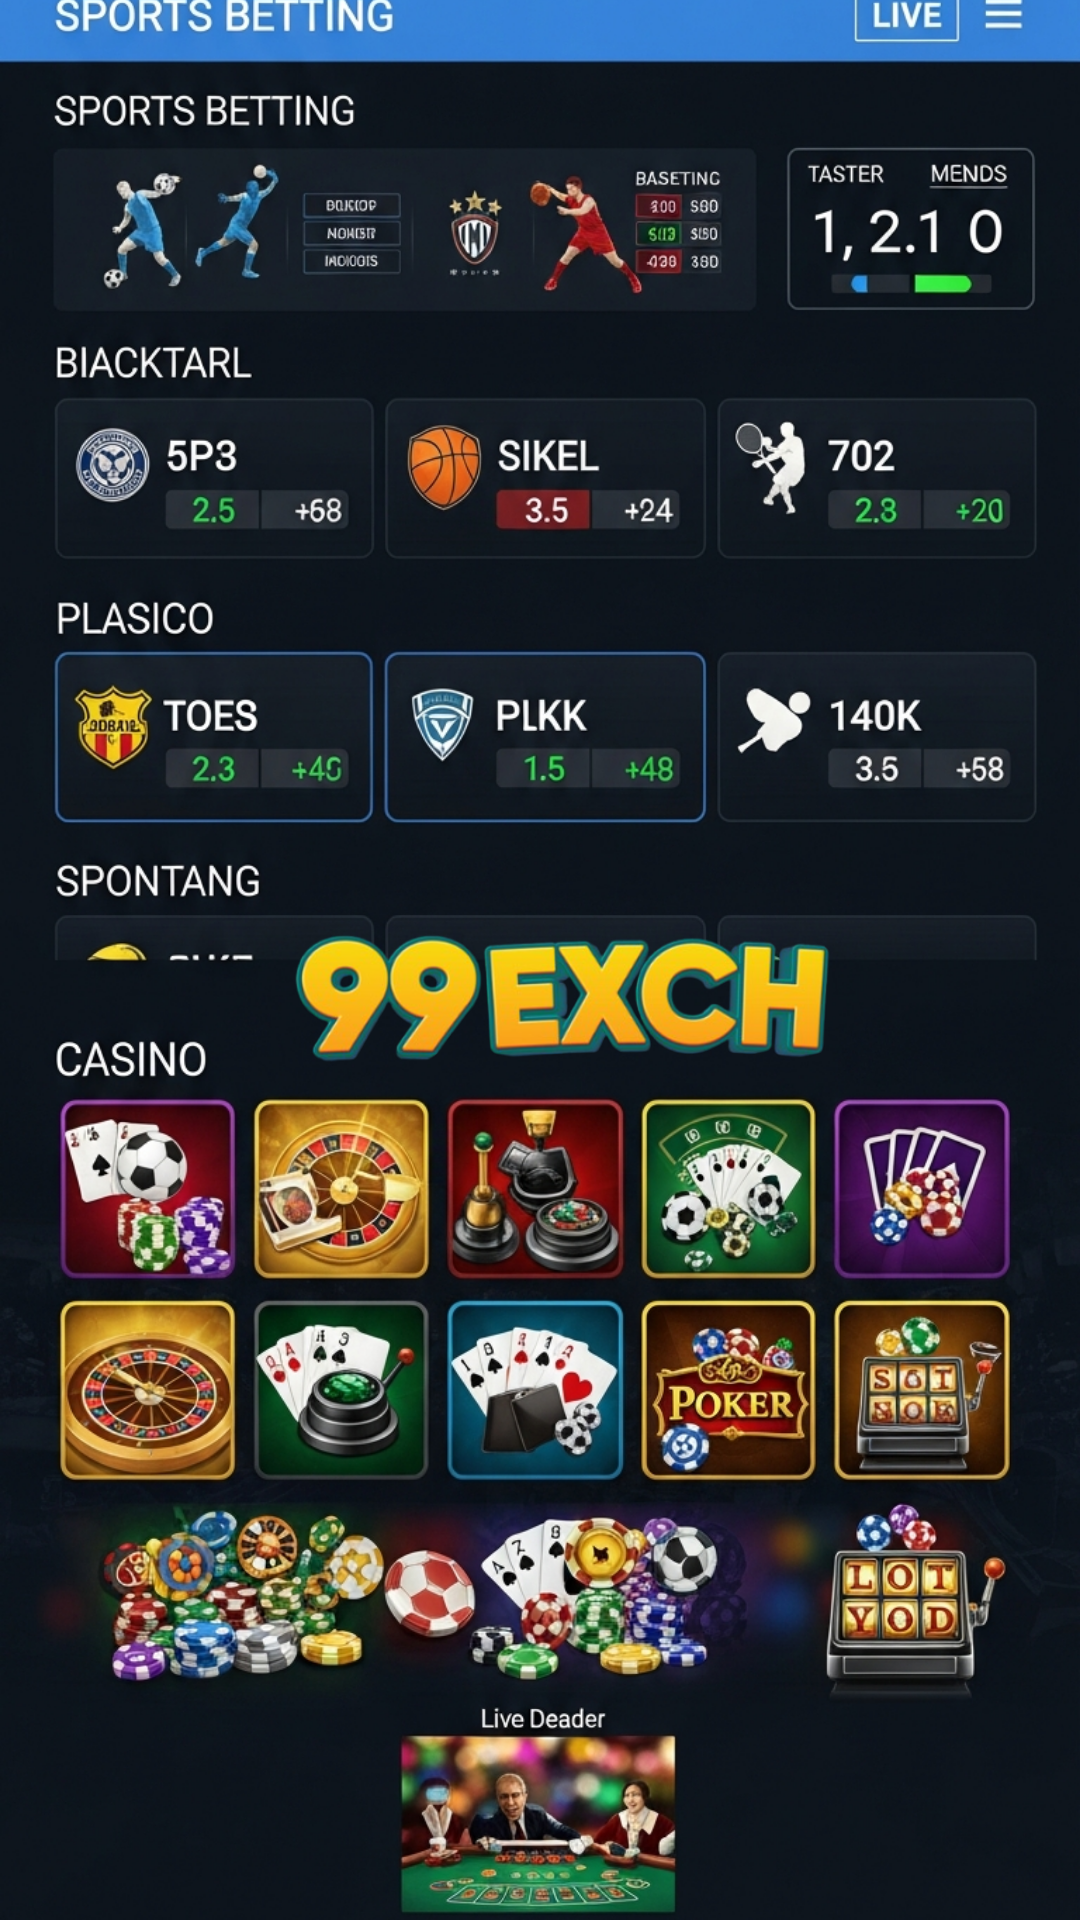Select the 1.5 odds on PLKK

[545, 769]
